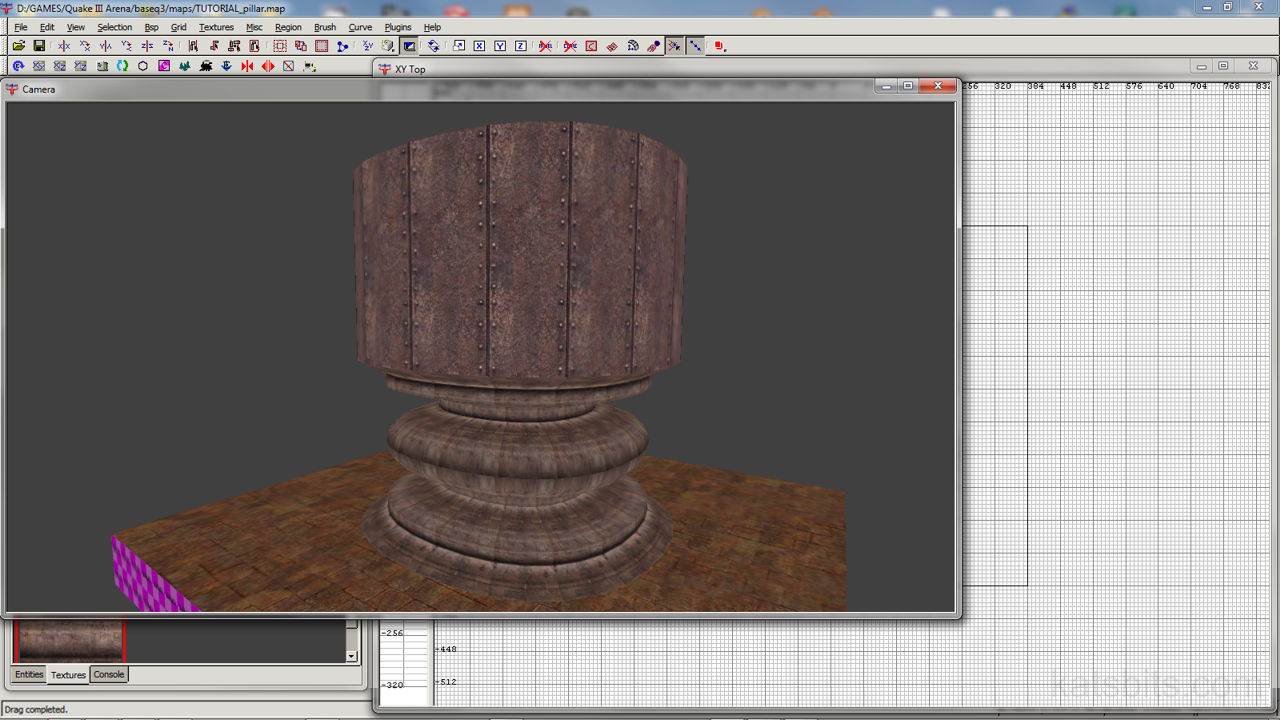
Task: Click the blue Z view axis button
Action: pos(521,46)
